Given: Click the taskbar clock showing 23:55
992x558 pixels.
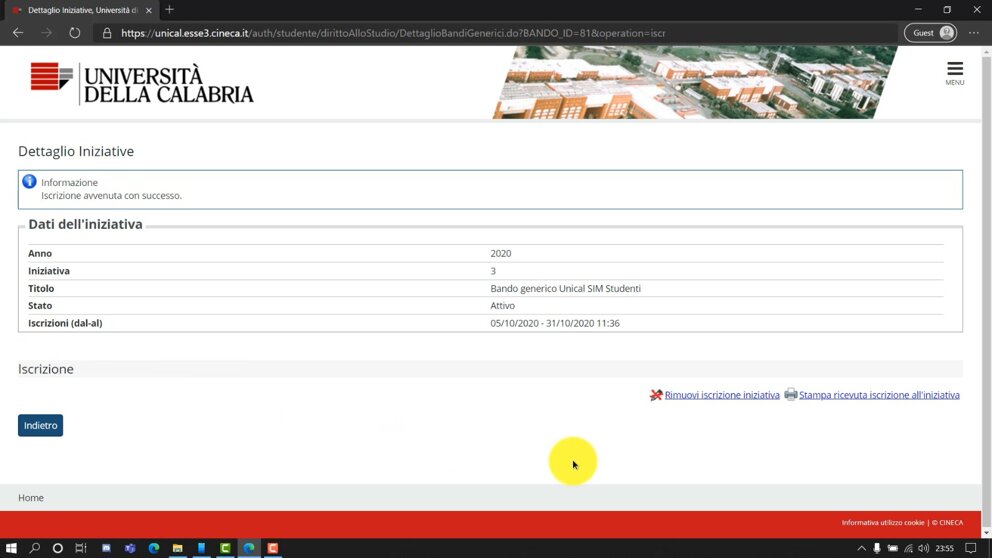Looking at the screenshot, I should (945, 548).
